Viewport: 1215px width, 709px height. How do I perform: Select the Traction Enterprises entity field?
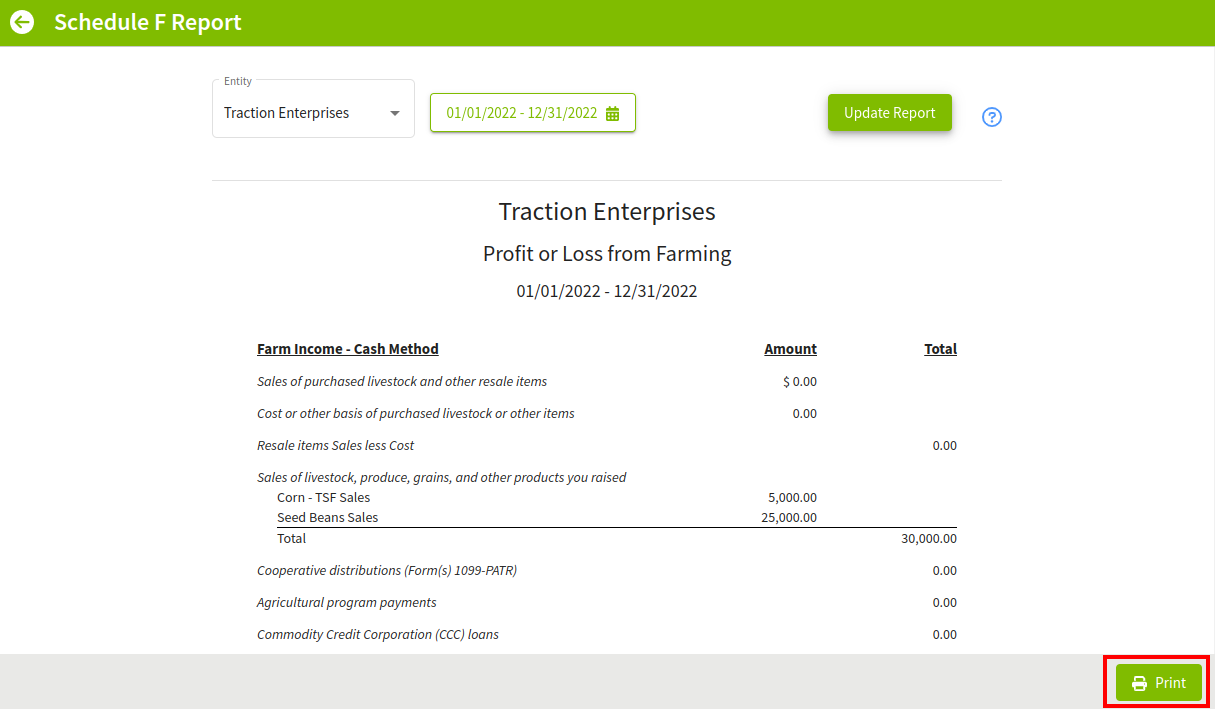(313, 109)
